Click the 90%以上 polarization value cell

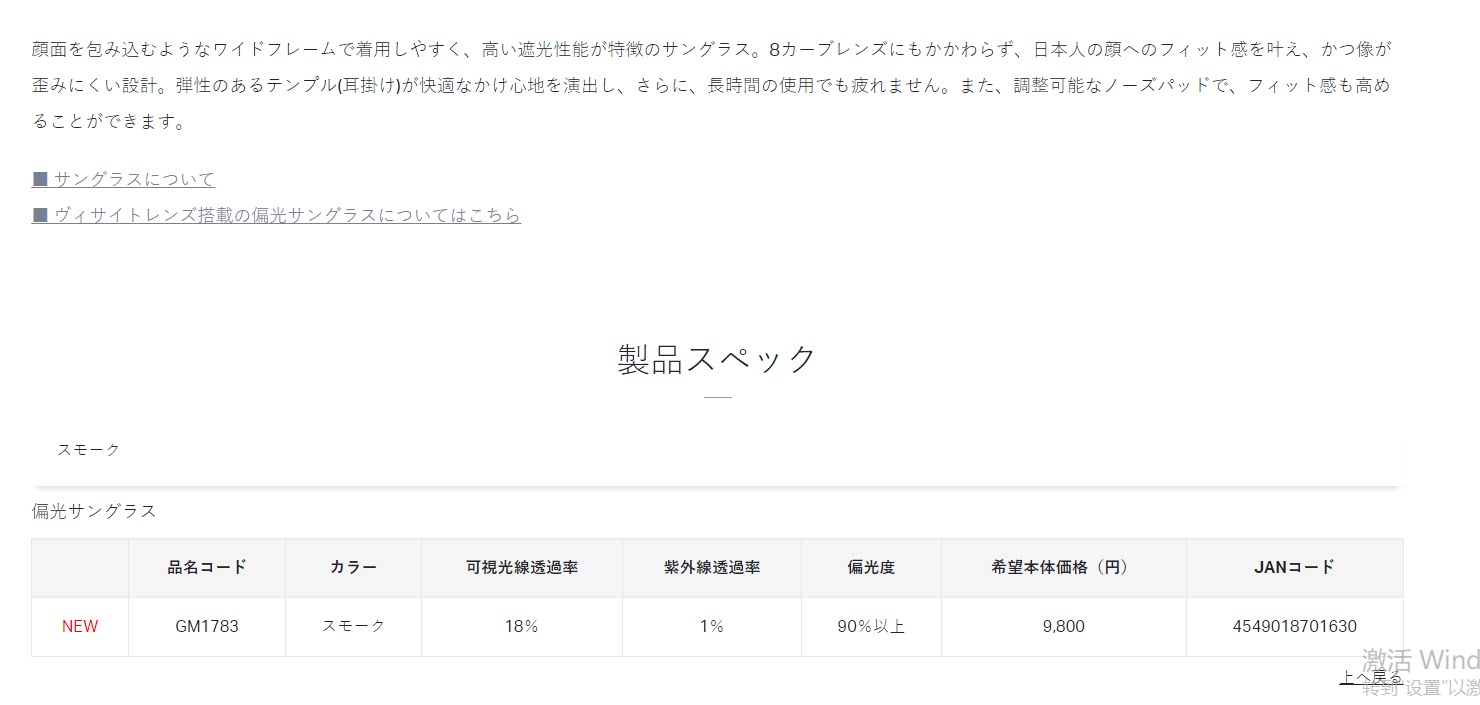pos(871,627)
